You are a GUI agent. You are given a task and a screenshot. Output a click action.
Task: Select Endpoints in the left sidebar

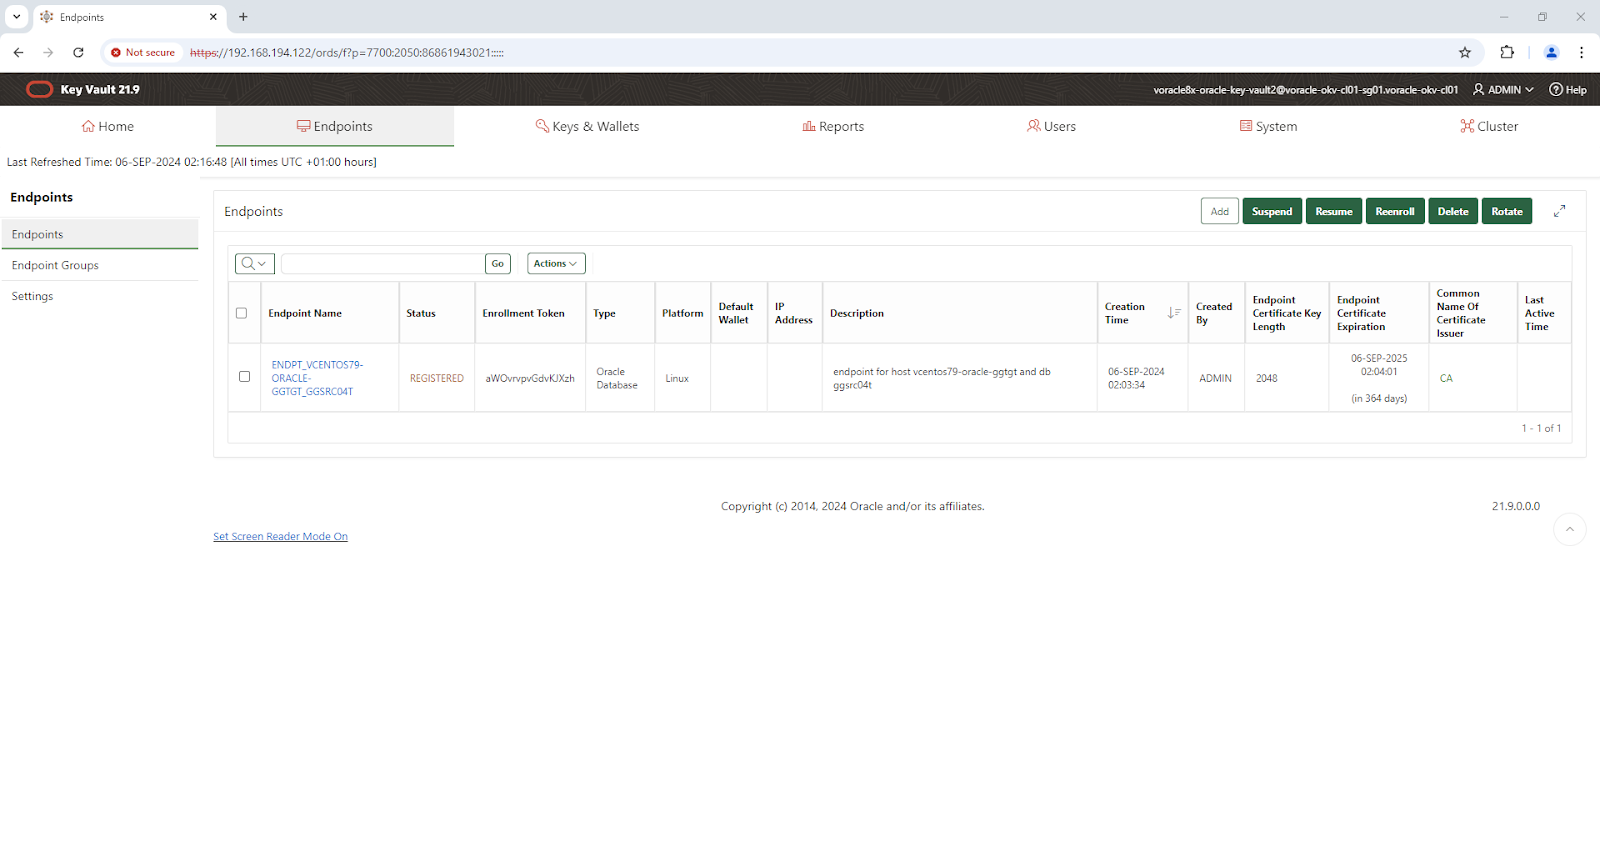coord(100,234)
